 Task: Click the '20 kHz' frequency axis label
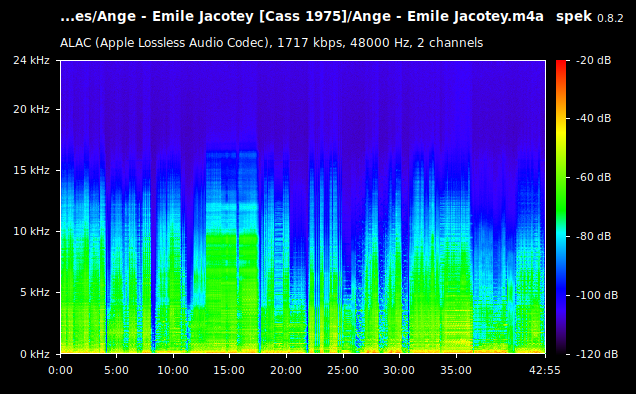(x=31, y=110)
